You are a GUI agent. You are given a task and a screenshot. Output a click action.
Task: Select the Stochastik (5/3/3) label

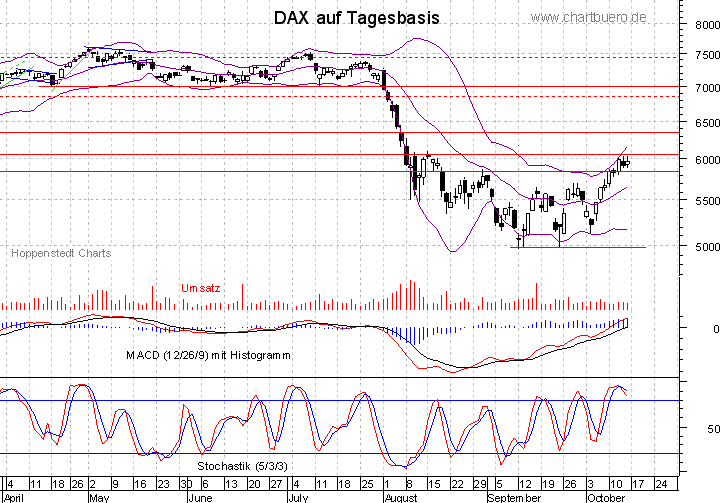242,466
